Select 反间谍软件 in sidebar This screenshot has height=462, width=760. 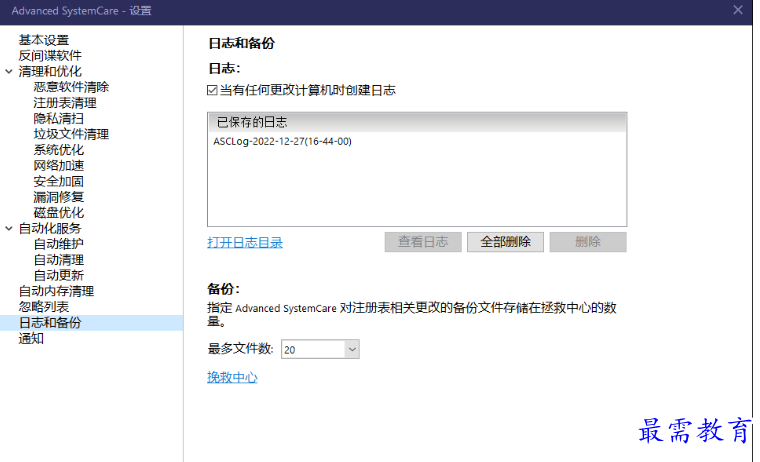[x=50, y=56]
